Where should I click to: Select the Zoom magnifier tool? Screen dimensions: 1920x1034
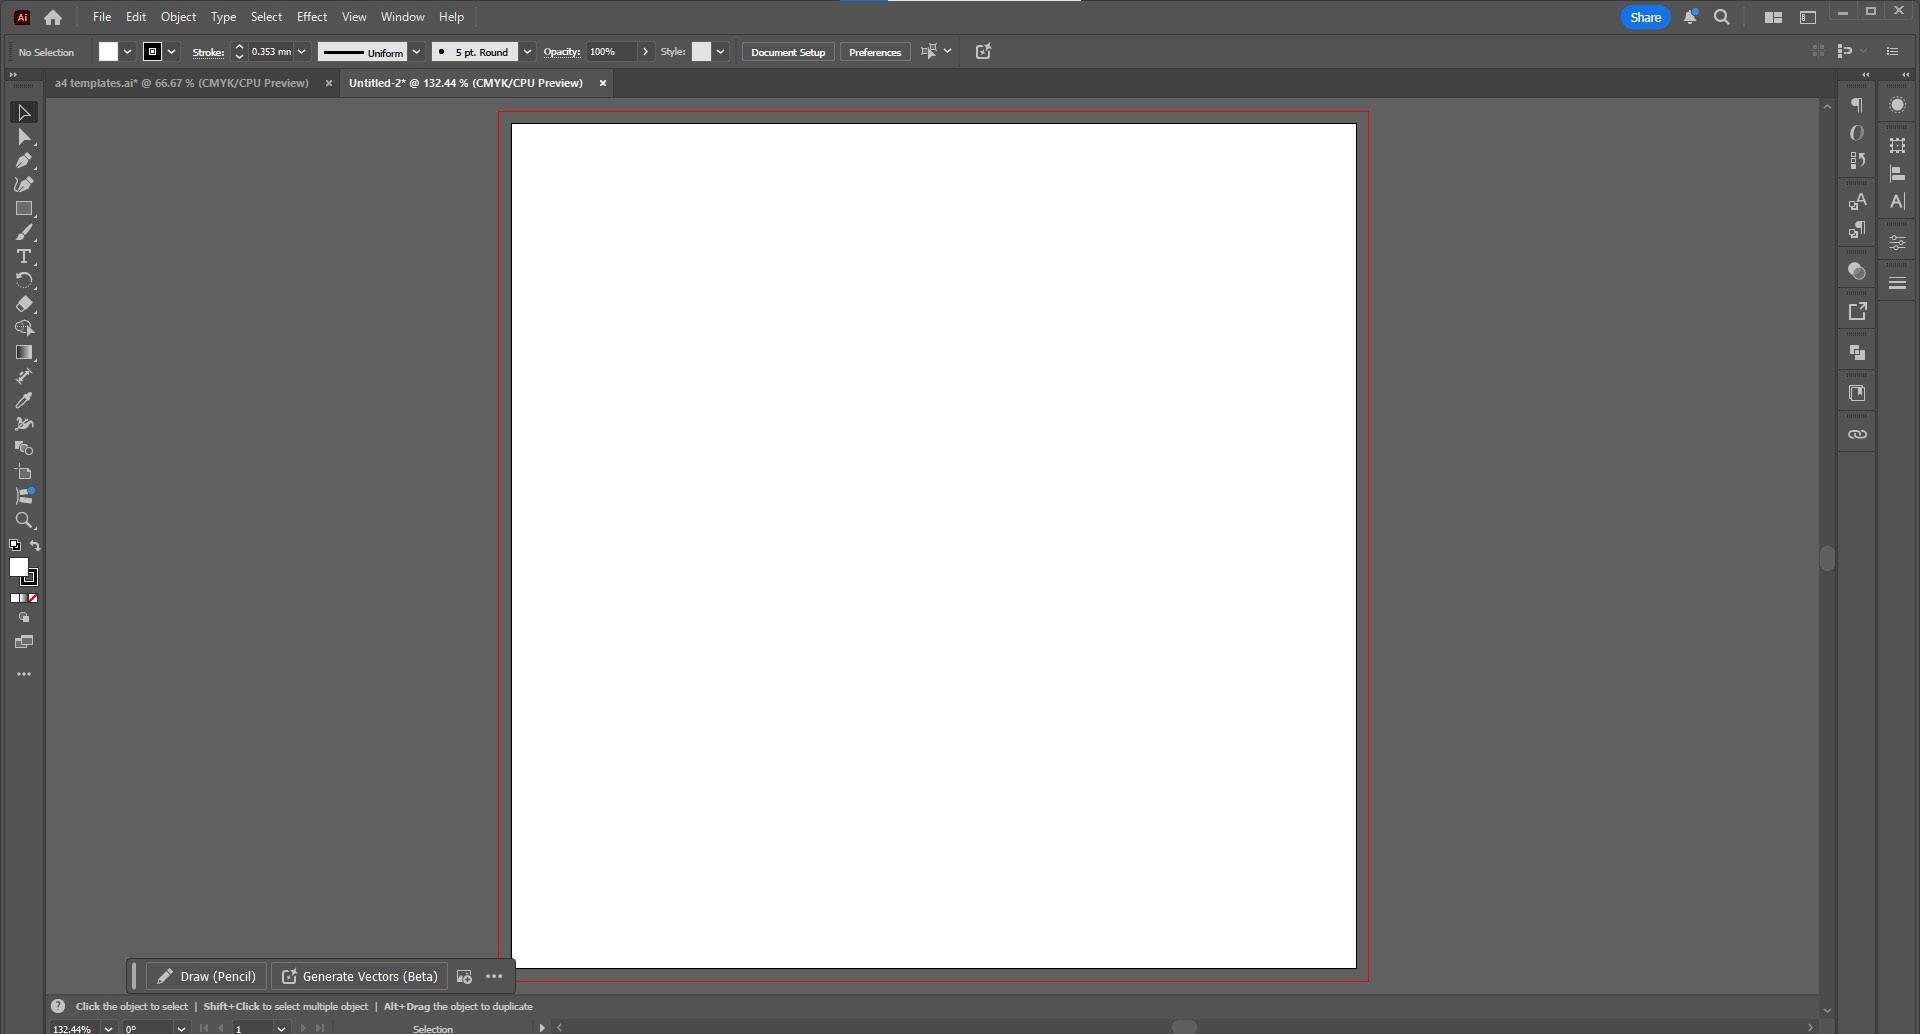point(24,521)
